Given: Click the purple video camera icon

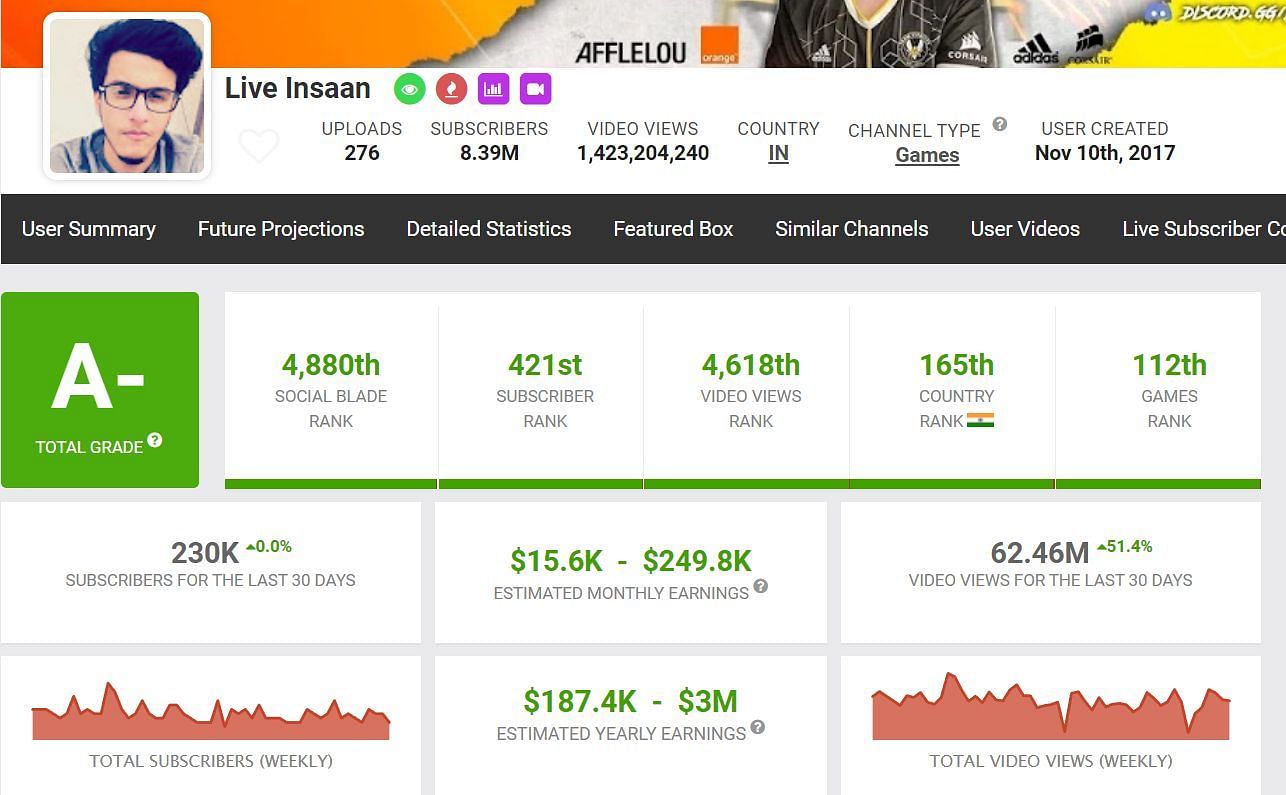Looking at the screenshot, I should click(535, 89).
